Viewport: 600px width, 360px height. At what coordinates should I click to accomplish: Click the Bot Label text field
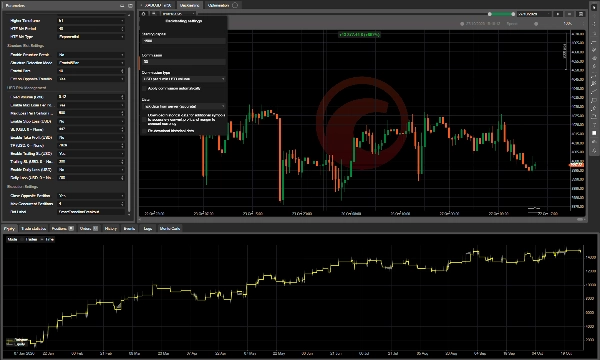(x=91, y=212)
